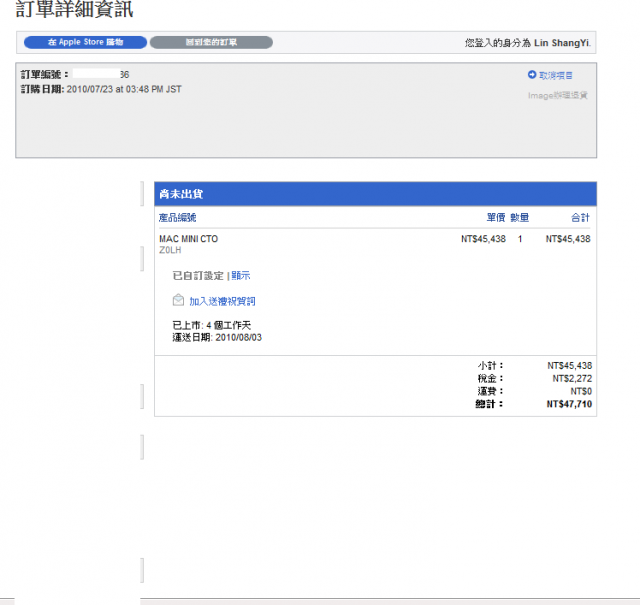640x605 pixels.
Task: Select the MAC MINI CTO product name
Action: [189, 239]
